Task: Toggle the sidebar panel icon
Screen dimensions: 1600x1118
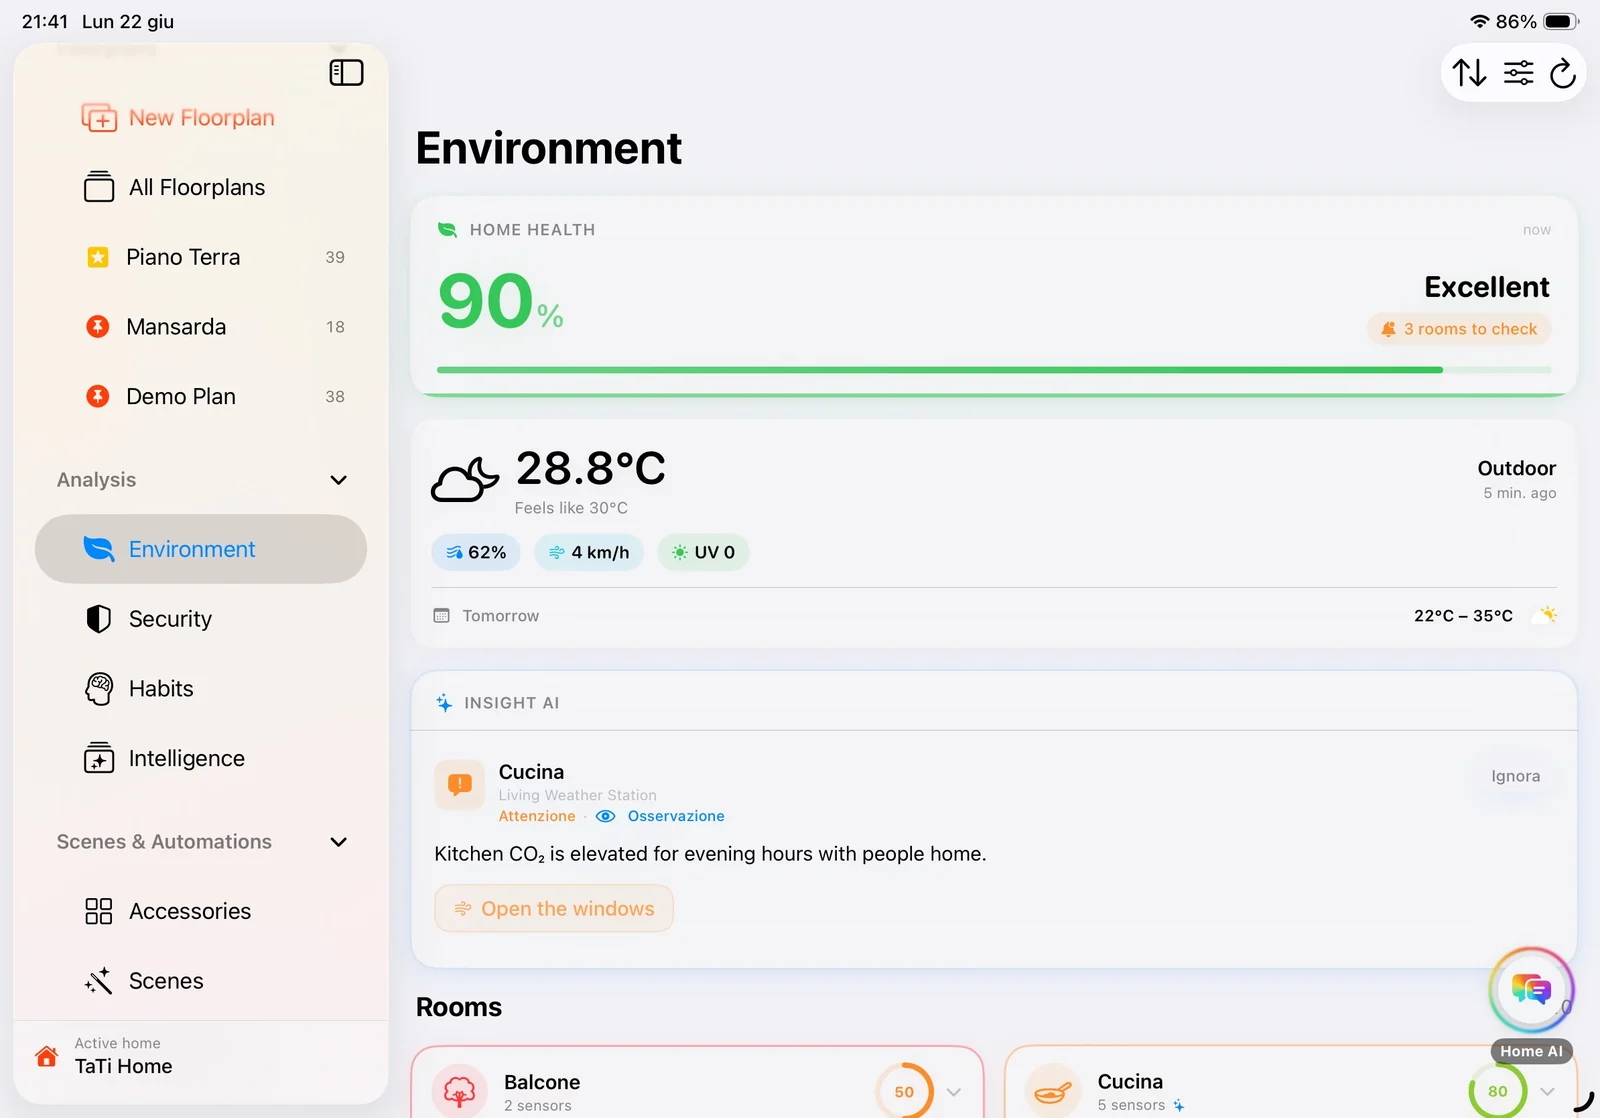Action: (x=346, y=73)
